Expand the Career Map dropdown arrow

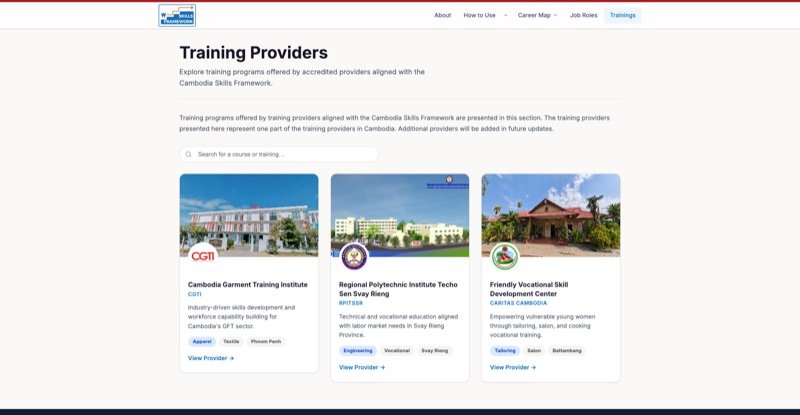point(555,15)
